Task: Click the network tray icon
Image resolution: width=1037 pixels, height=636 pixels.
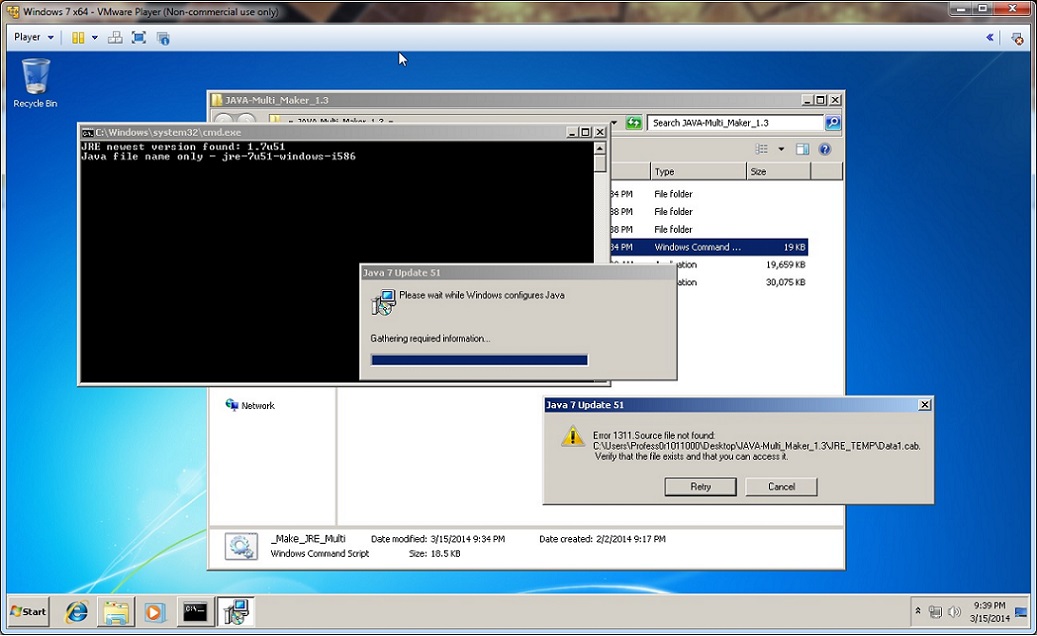Action: 935,612
